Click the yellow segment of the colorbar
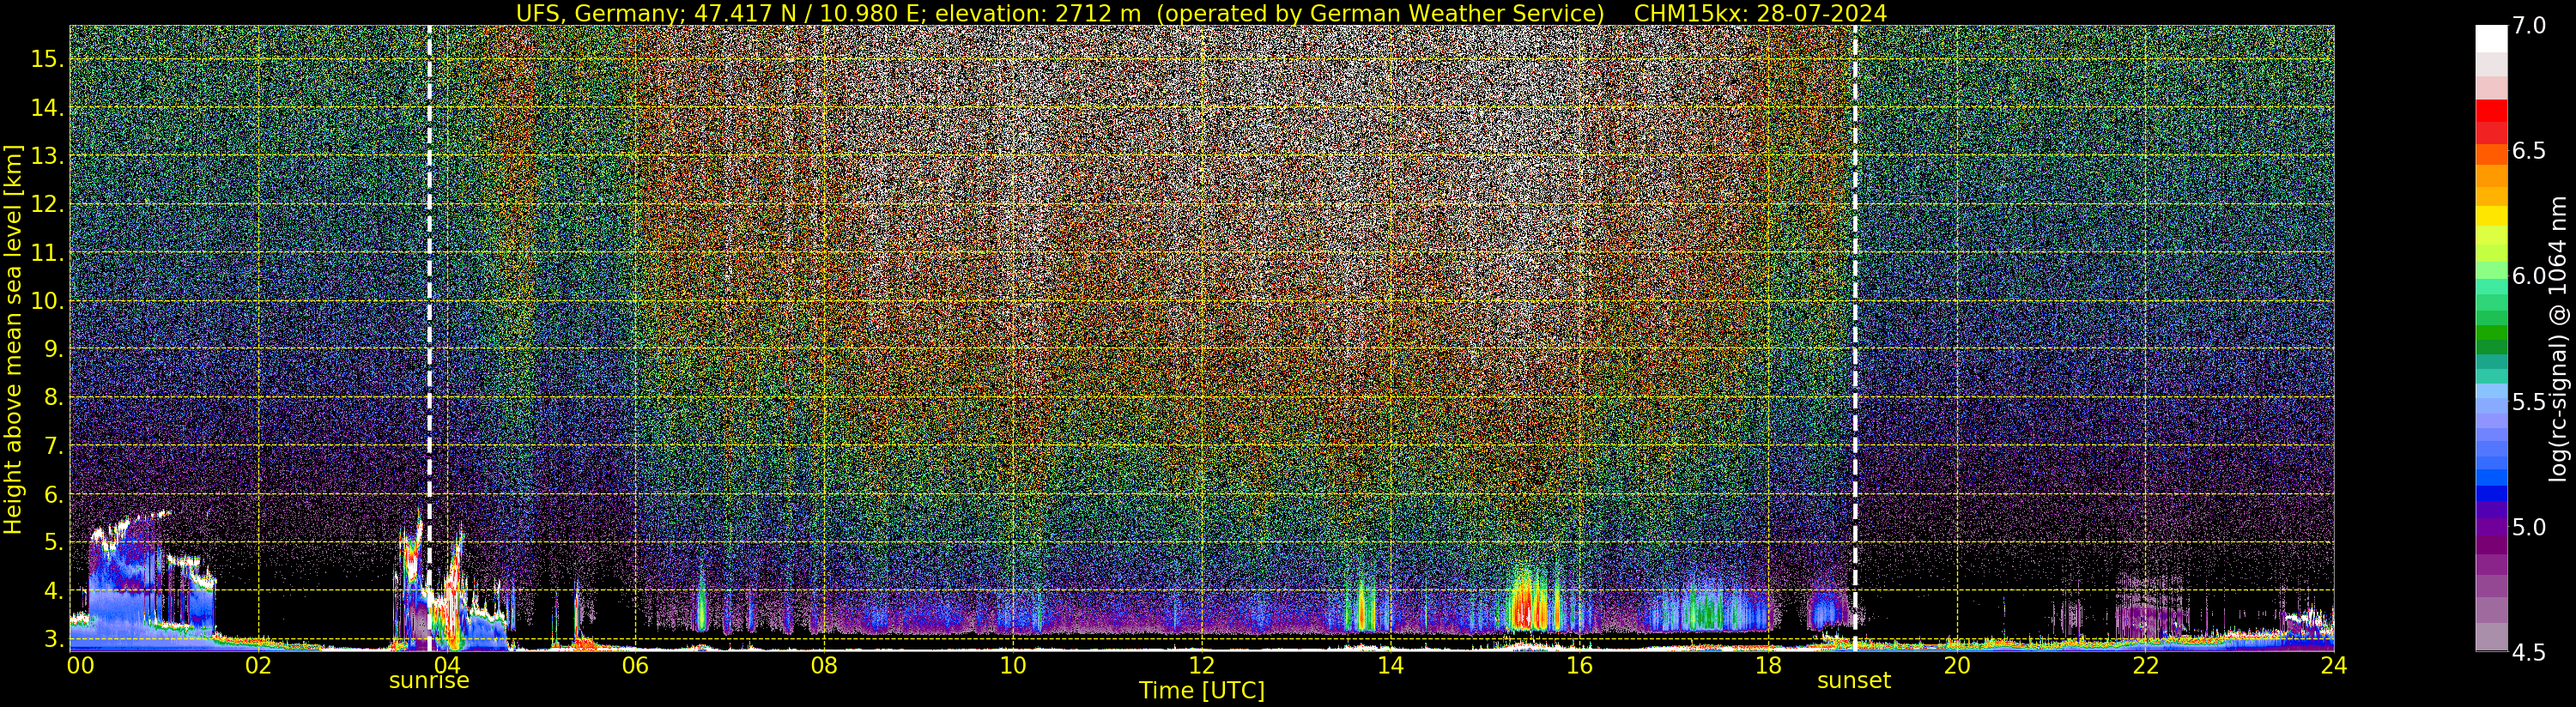The width and height of the screenshot is (2576, 707). pos(2491,216)
